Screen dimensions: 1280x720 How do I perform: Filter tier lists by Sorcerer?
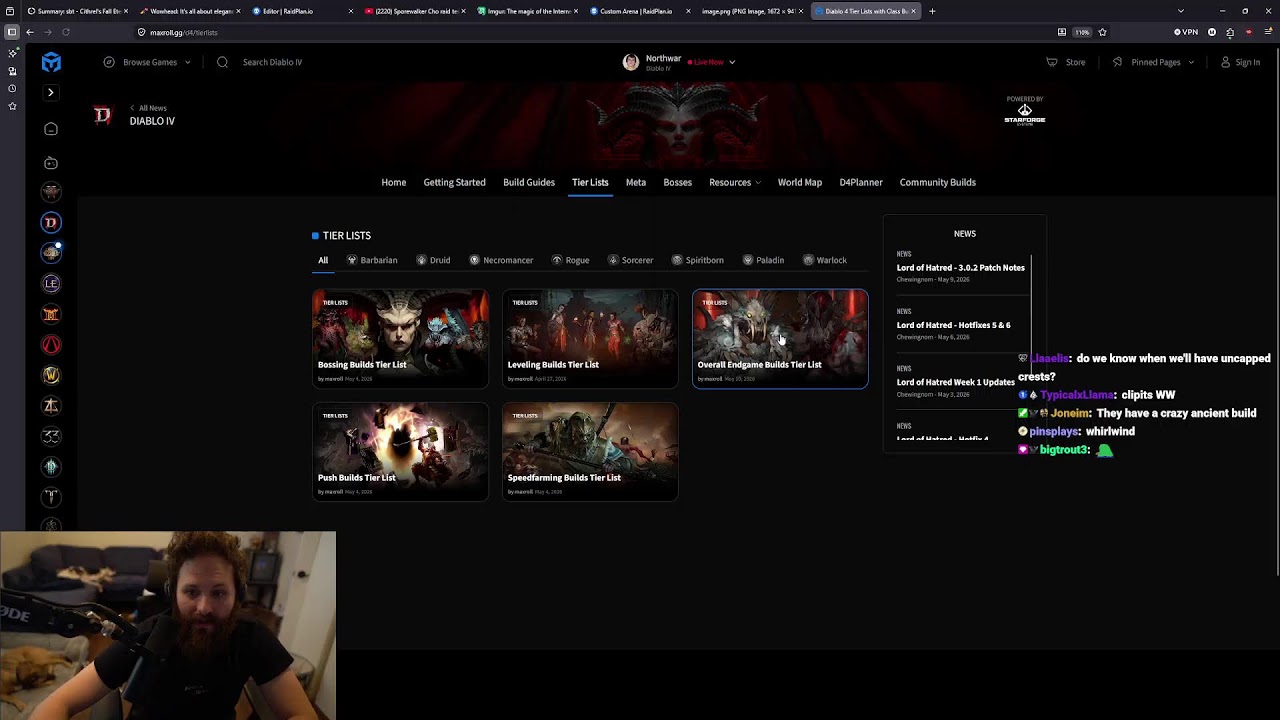coord(630,260)
